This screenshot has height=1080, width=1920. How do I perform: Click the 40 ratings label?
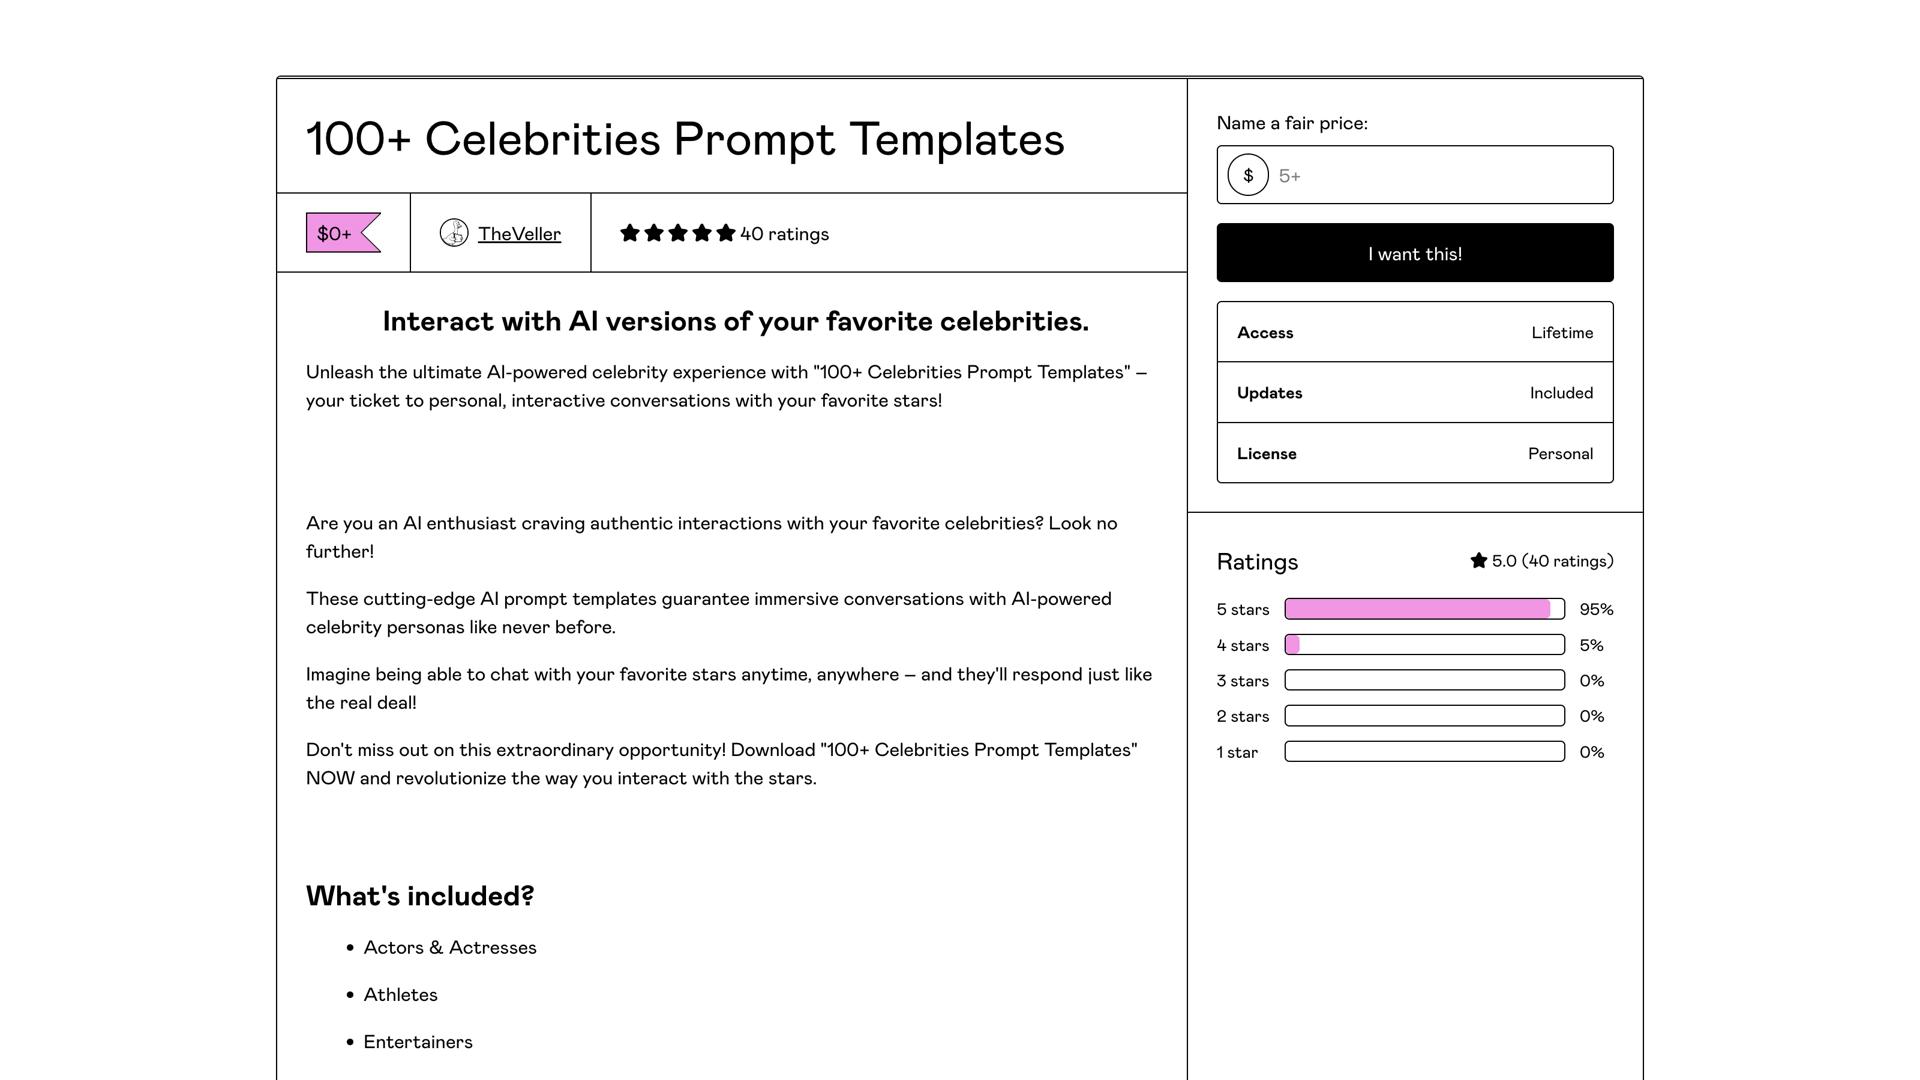pyautogui.click(x=783, y=234)
